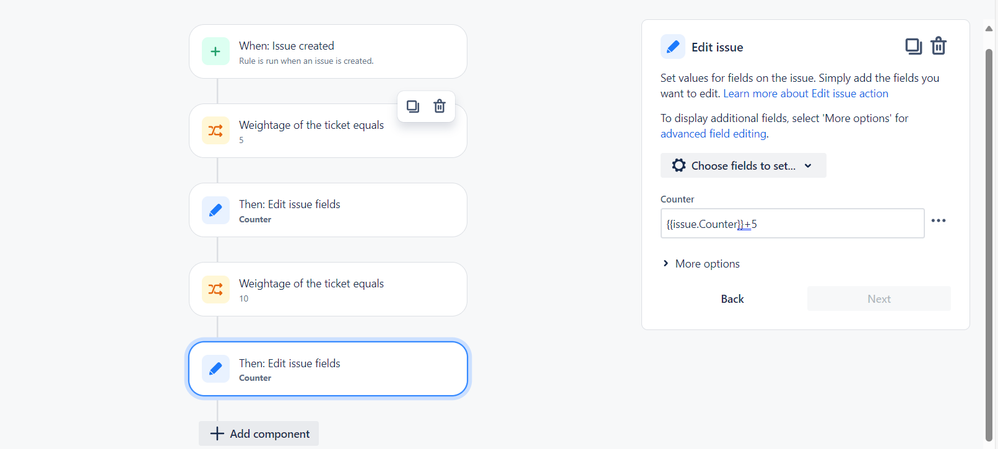Viewport: 998px width, 449px height.
Task: Click the trash icon in Edit issue panel
Action: click(x=939, y=46)
